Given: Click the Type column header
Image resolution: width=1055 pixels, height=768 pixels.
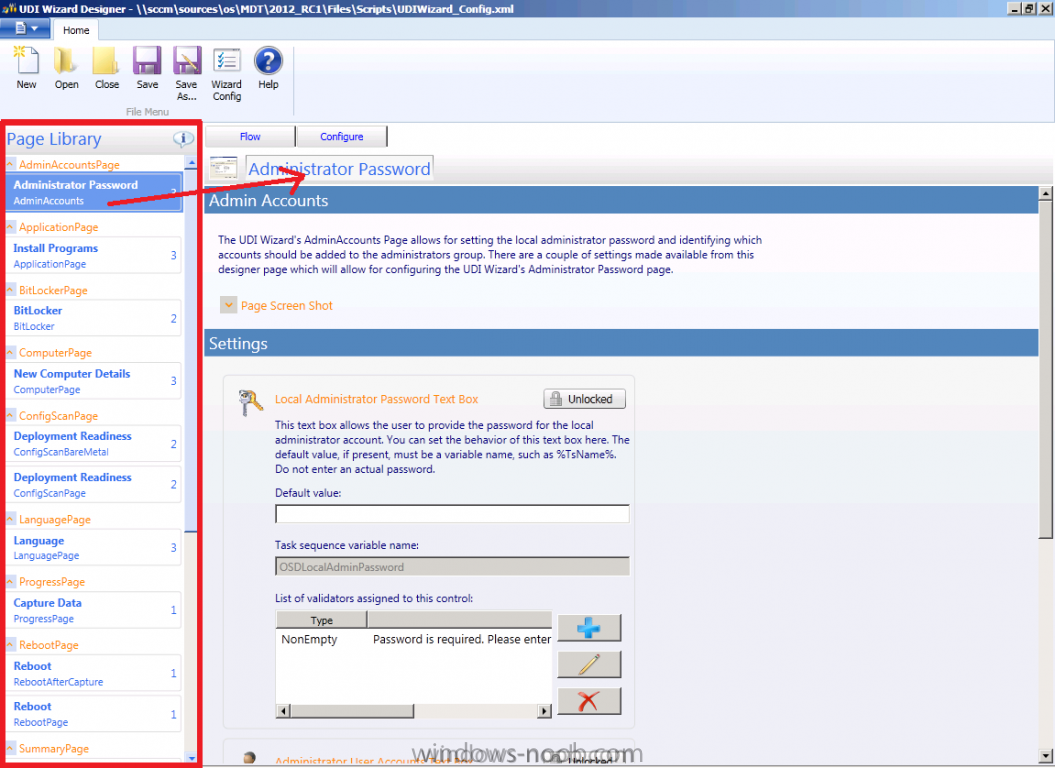Looking at the screenshot, I should tap(322, 620).
